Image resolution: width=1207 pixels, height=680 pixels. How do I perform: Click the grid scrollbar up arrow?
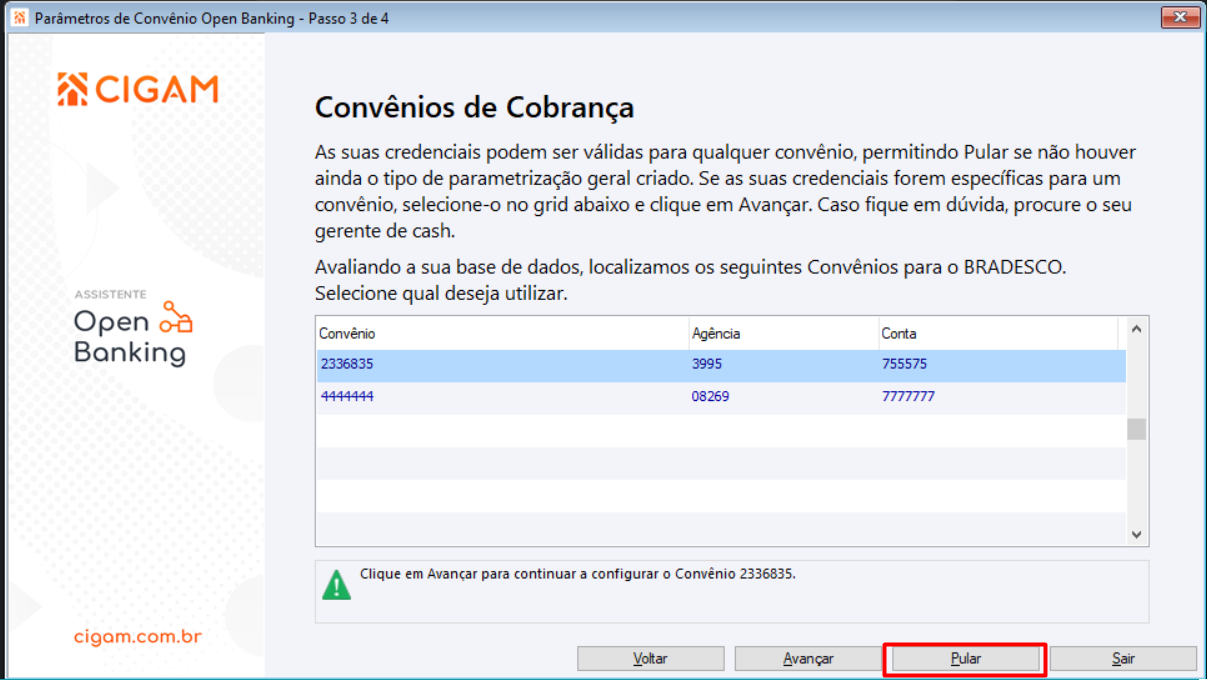[1136, 328]
